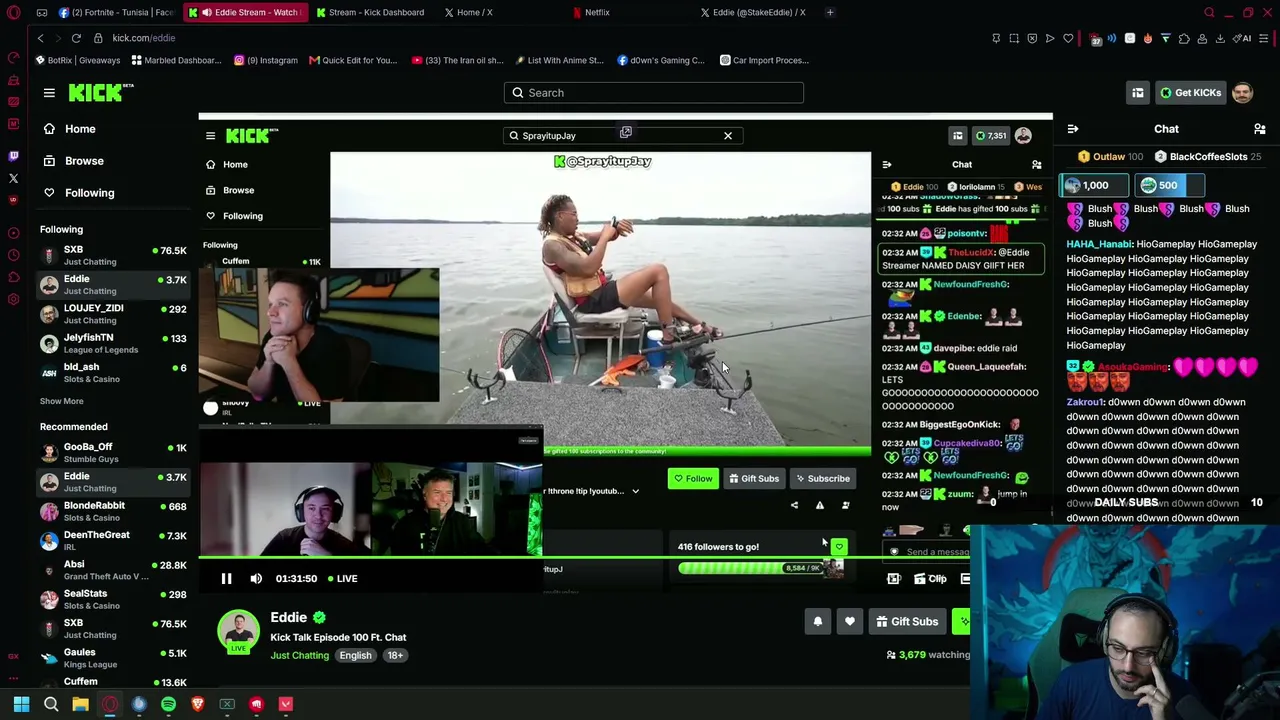Open Twitch icon in Opera sidebar
The height and width of the screenshot is (720, 1280).
point(13,156)
